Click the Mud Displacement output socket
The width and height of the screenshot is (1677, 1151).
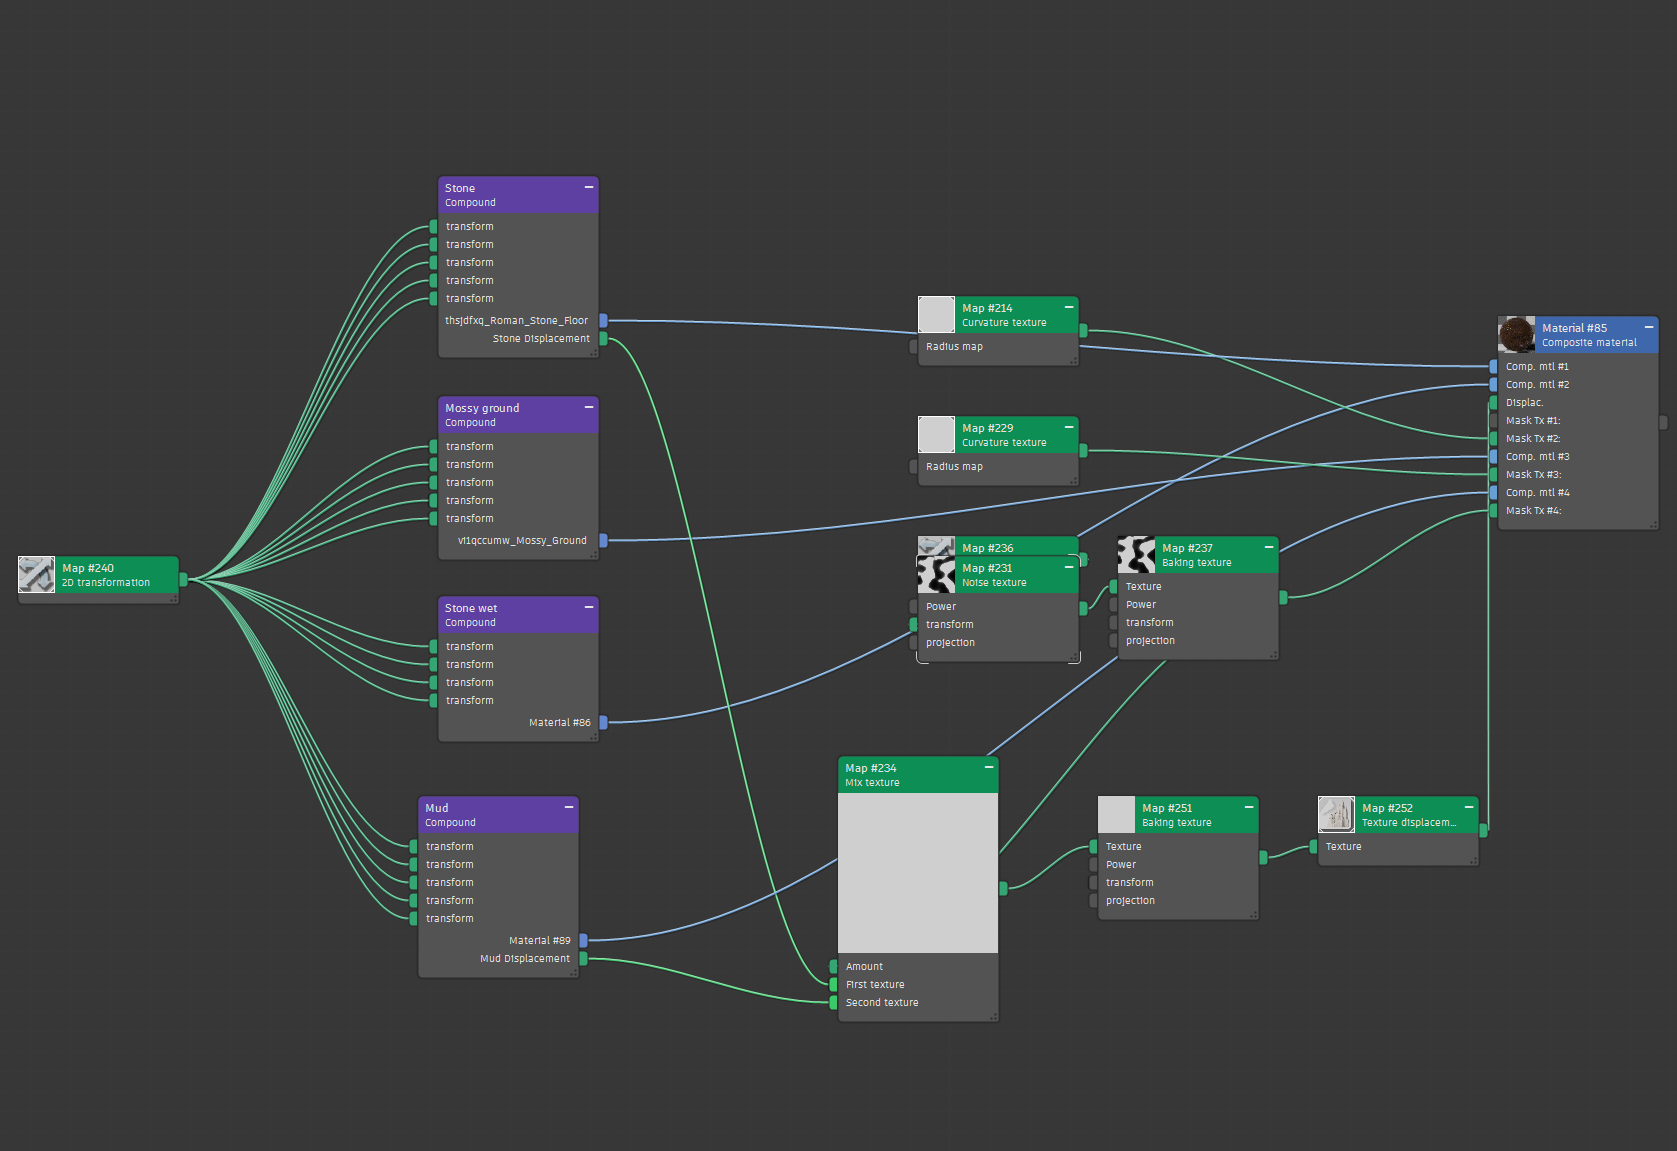click(x=583, y=959)
